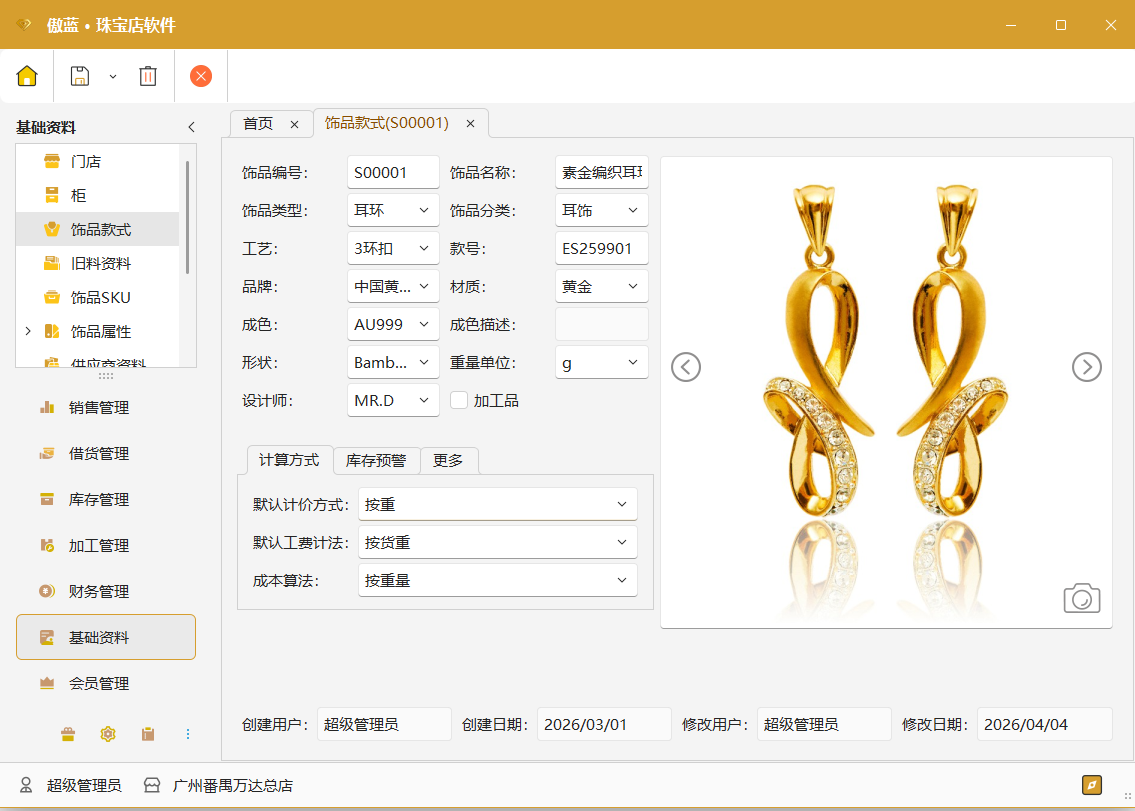1135x811 pixels.
Task: Switch to 库存预警 tab
Action: [x=376, y=461]
